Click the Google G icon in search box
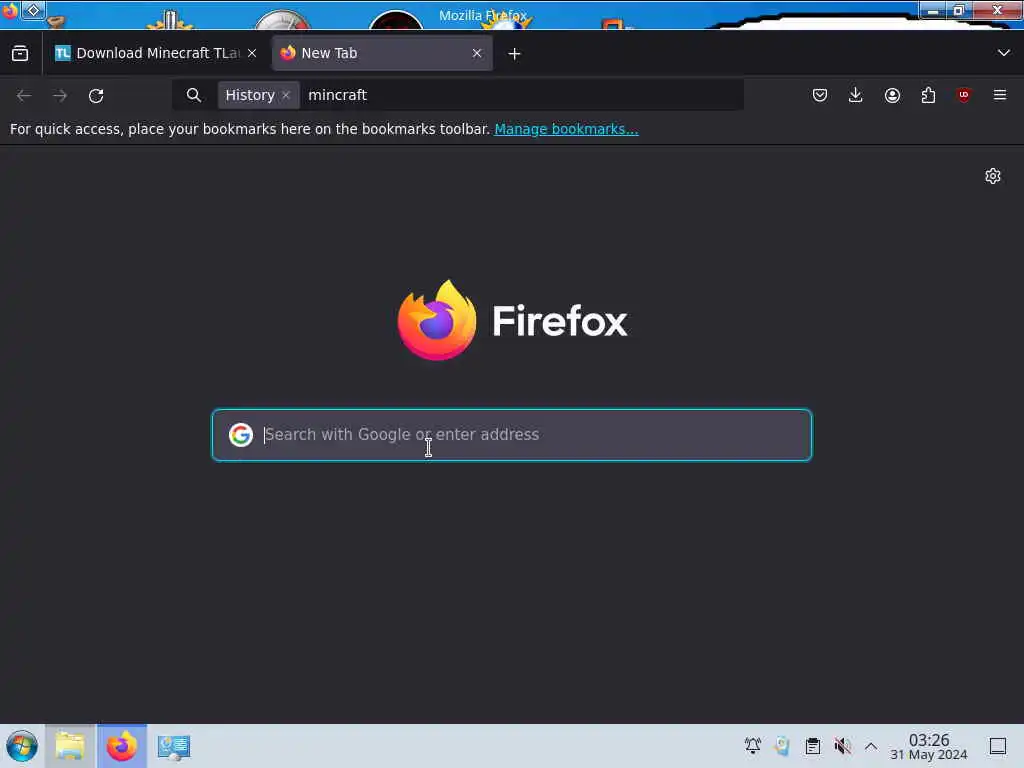 (x=240, y=435)
